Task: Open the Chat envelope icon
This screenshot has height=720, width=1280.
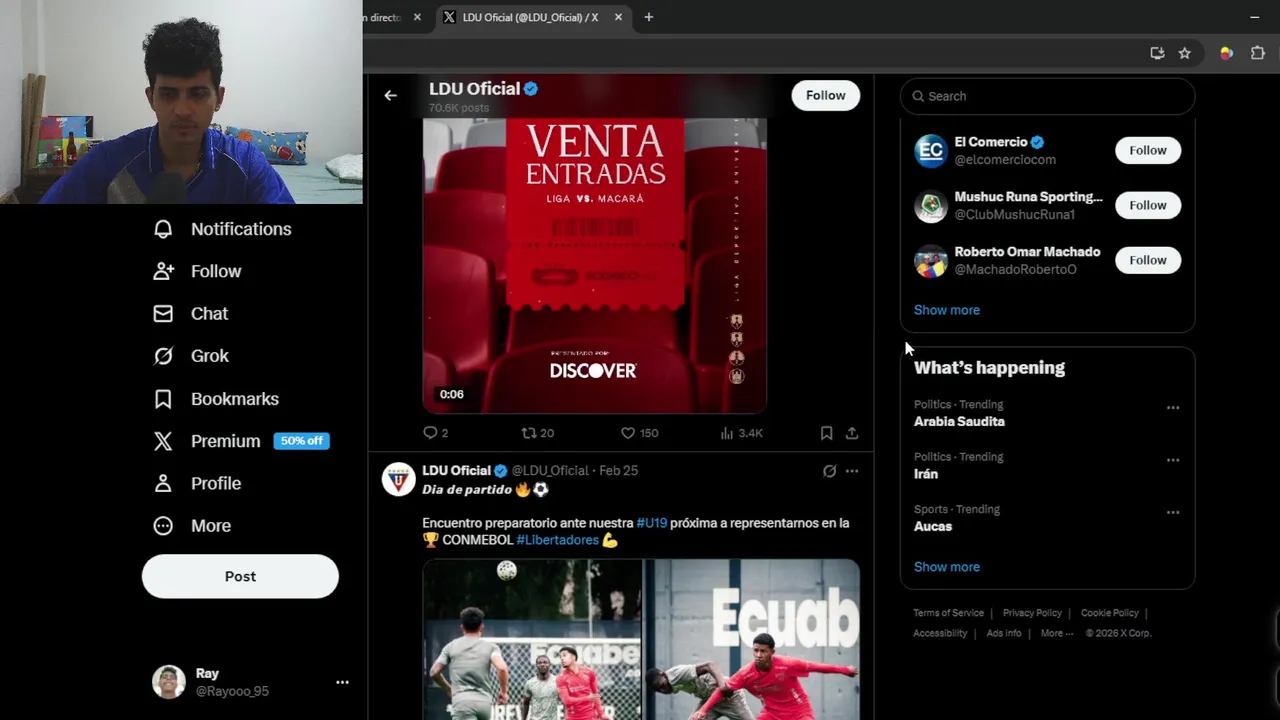Action: pyautogui.click(x=163, y=314)
